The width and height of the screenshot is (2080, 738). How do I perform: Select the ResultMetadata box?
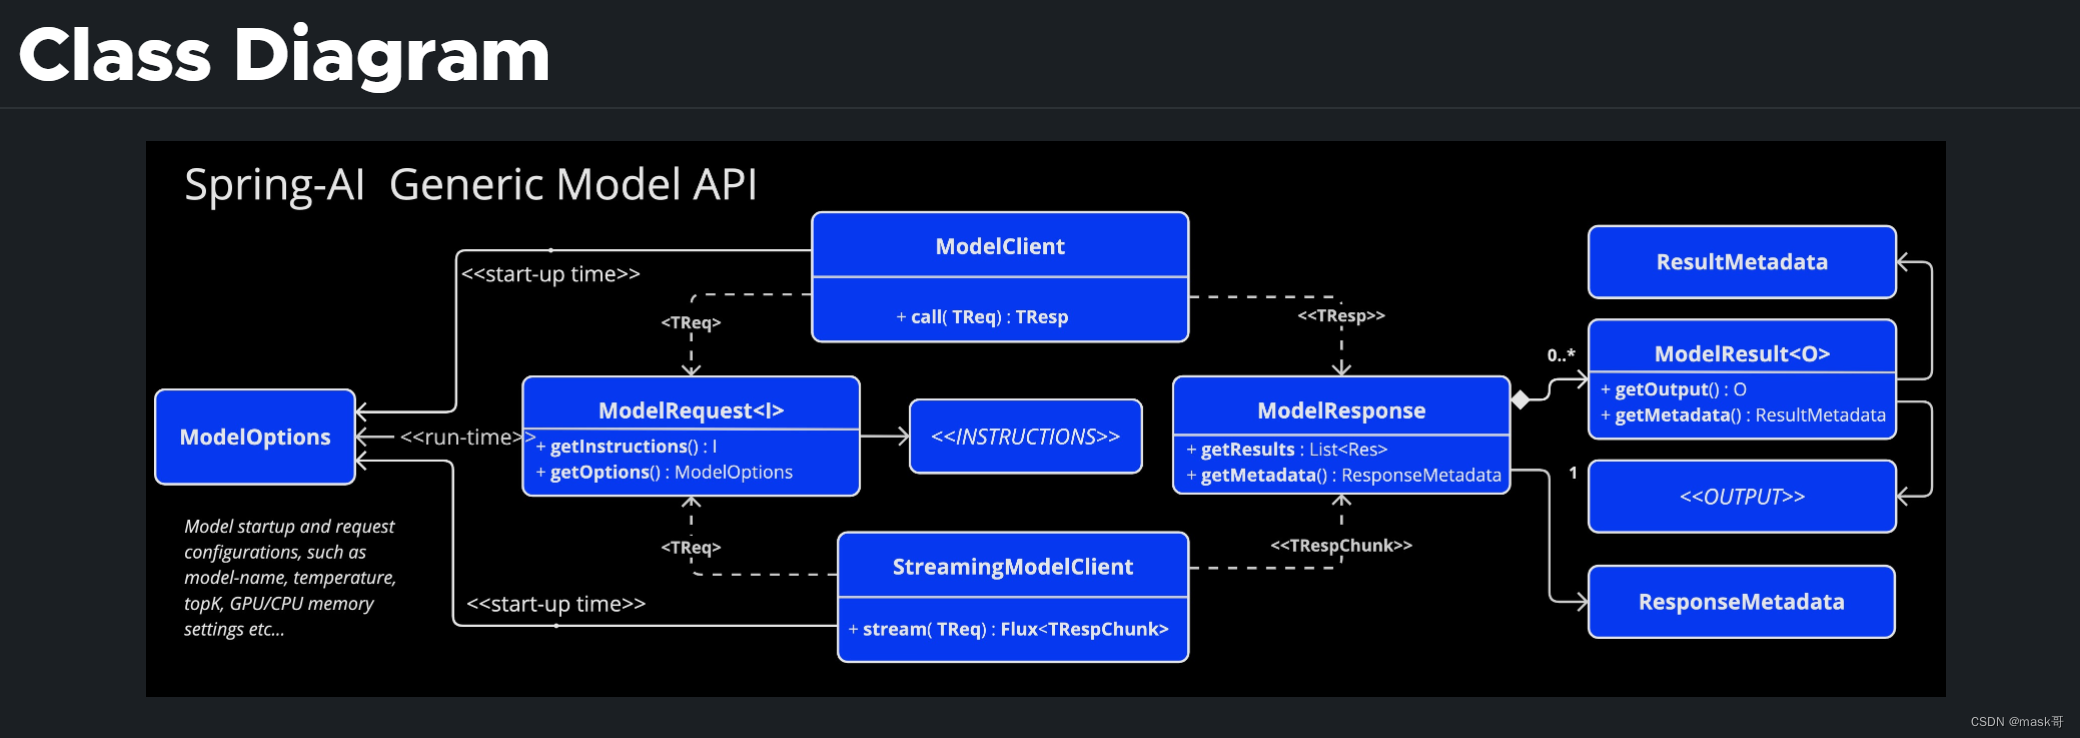click(x=1742, y=262)
